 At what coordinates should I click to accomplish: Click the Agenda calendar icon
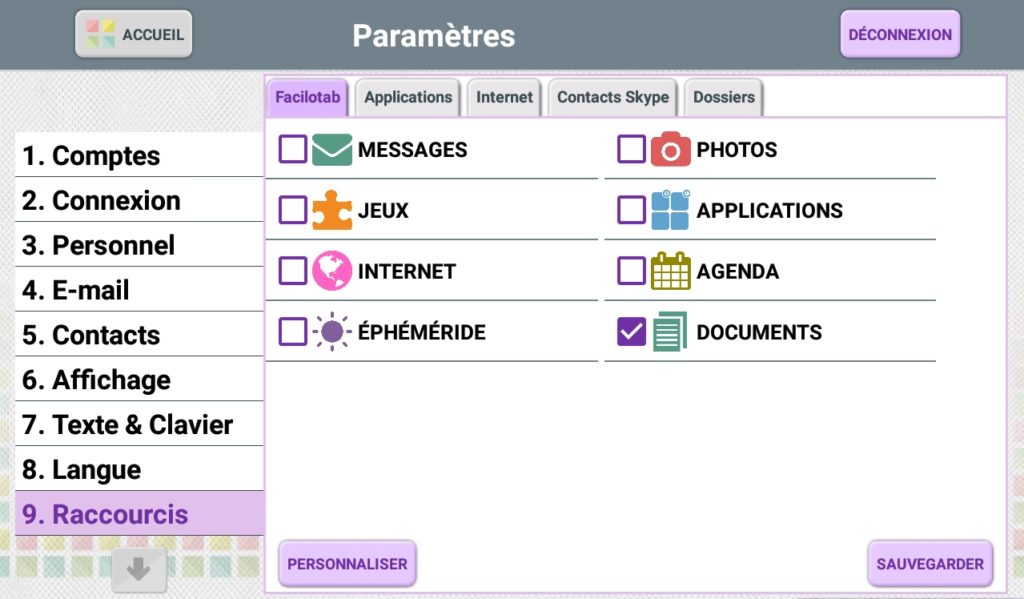(x=670, y=271)
